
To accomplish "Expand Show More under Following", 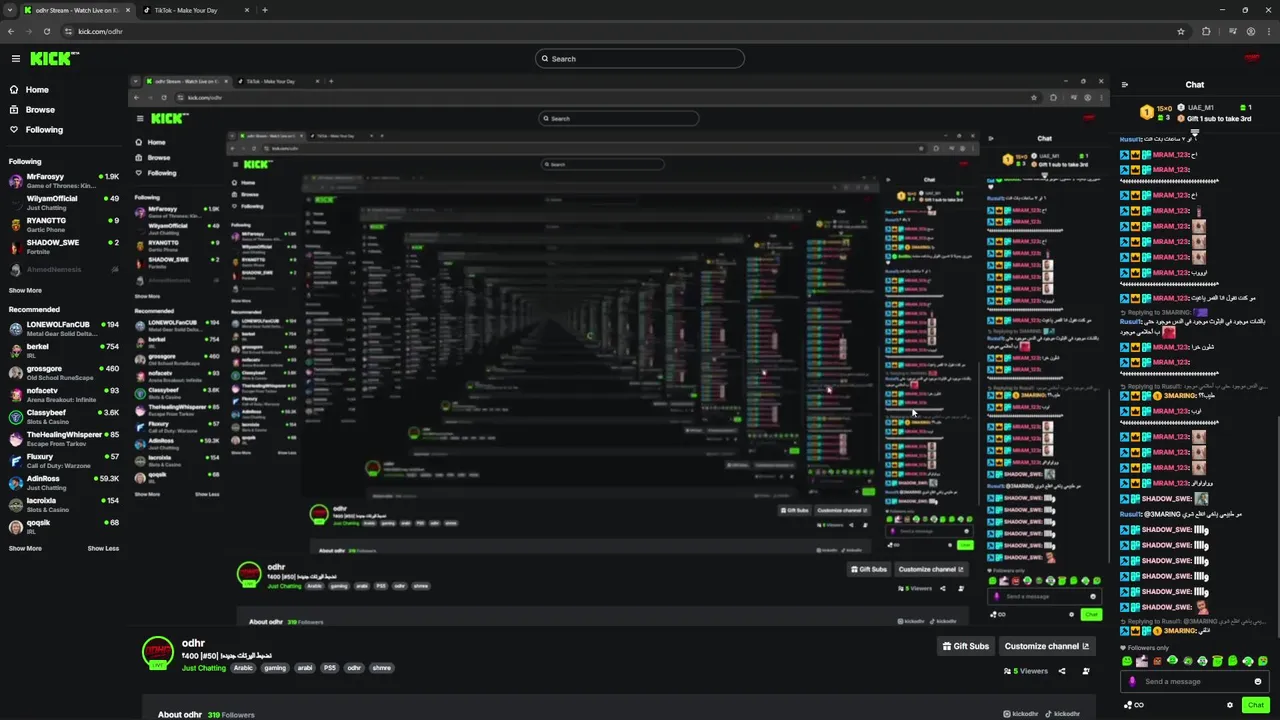I will 25,291.
